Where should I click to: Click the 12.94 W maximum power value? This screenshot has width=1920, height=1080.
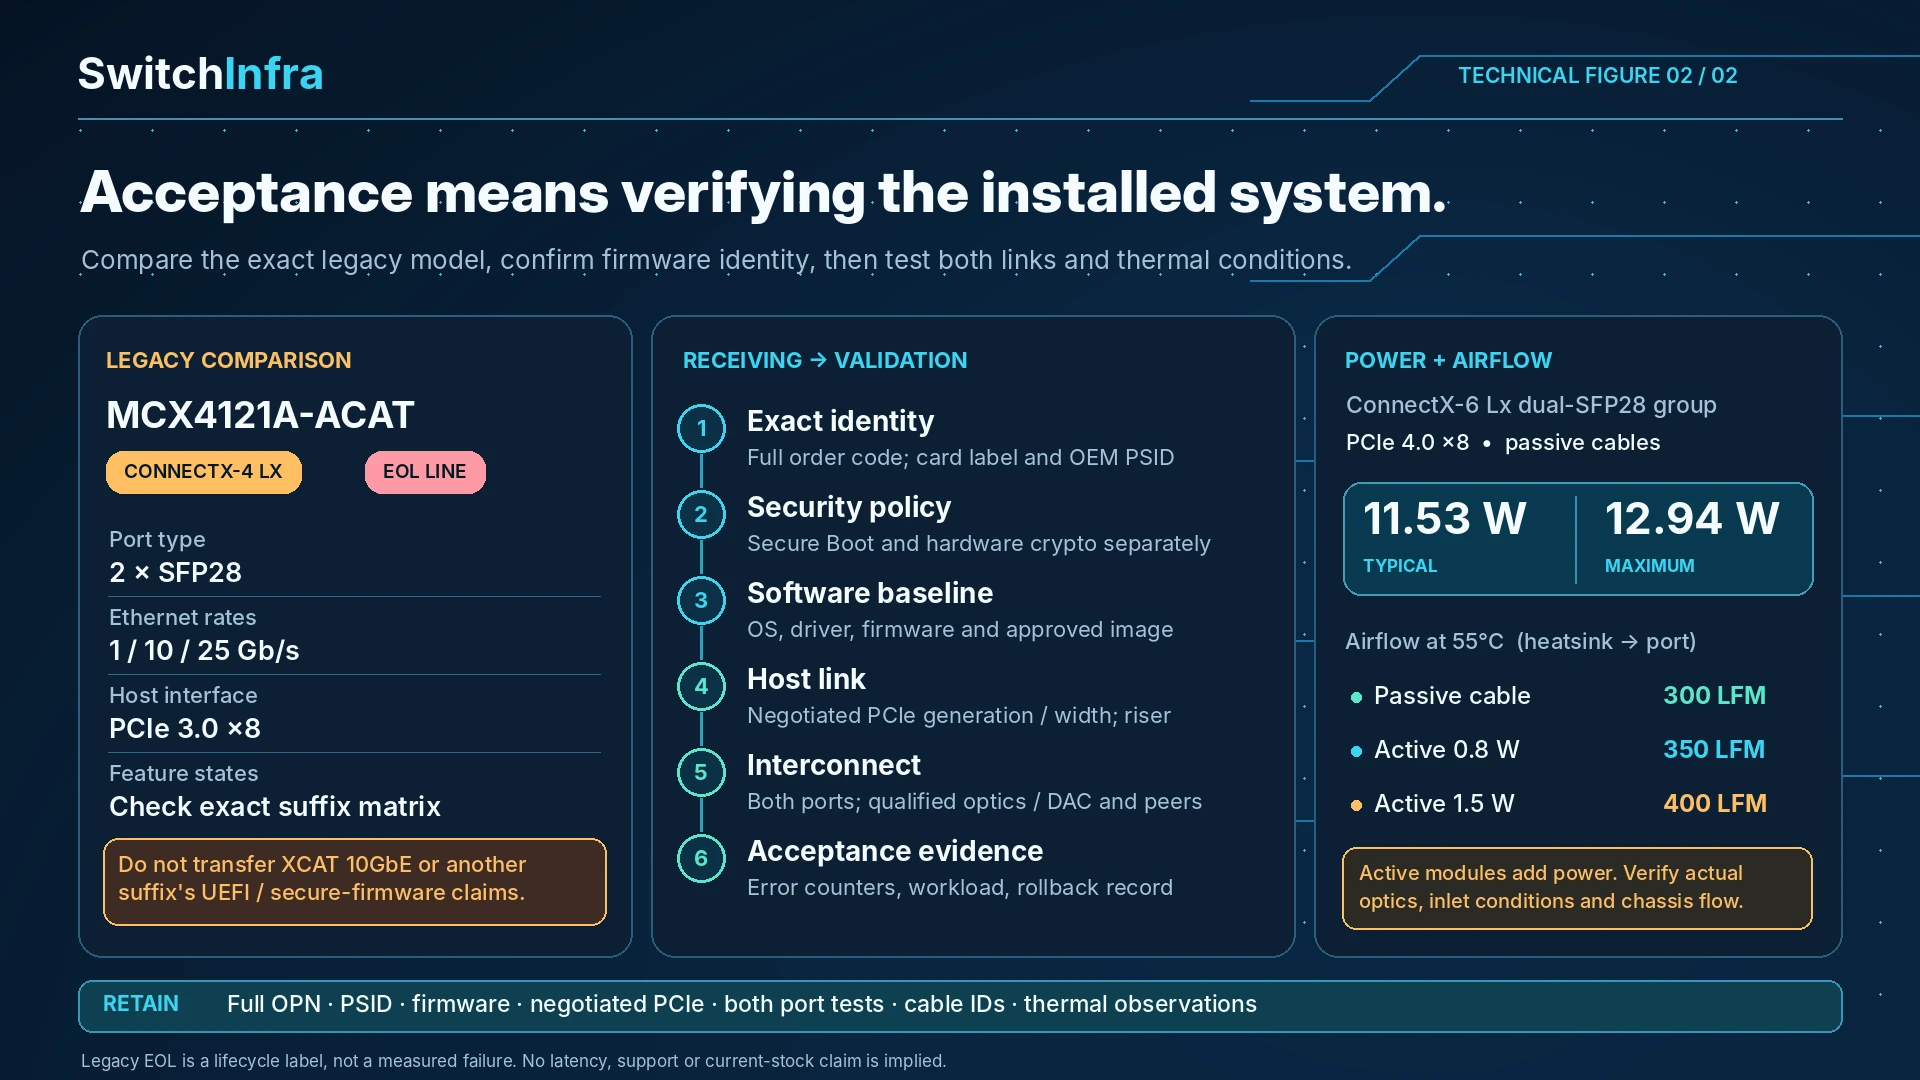(1692, 519)
